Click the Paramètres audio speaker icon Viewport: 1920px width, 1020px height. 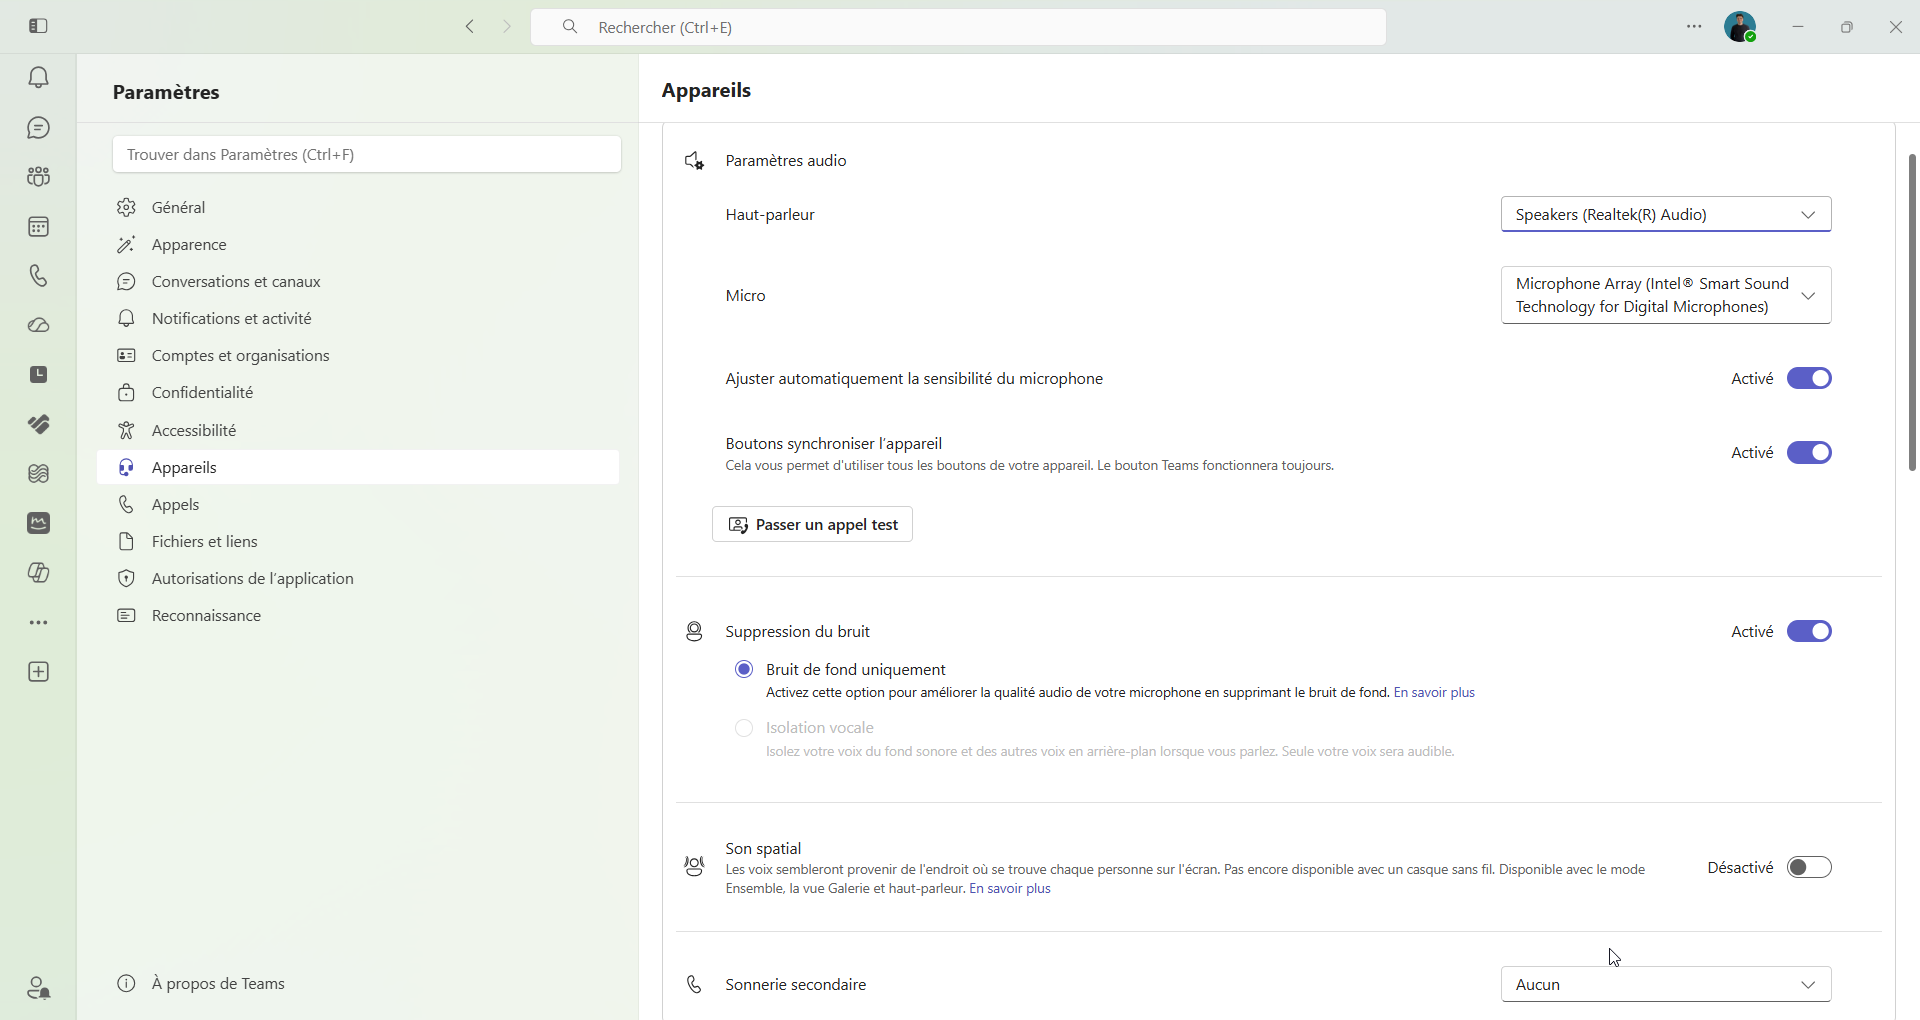(695, 161)
